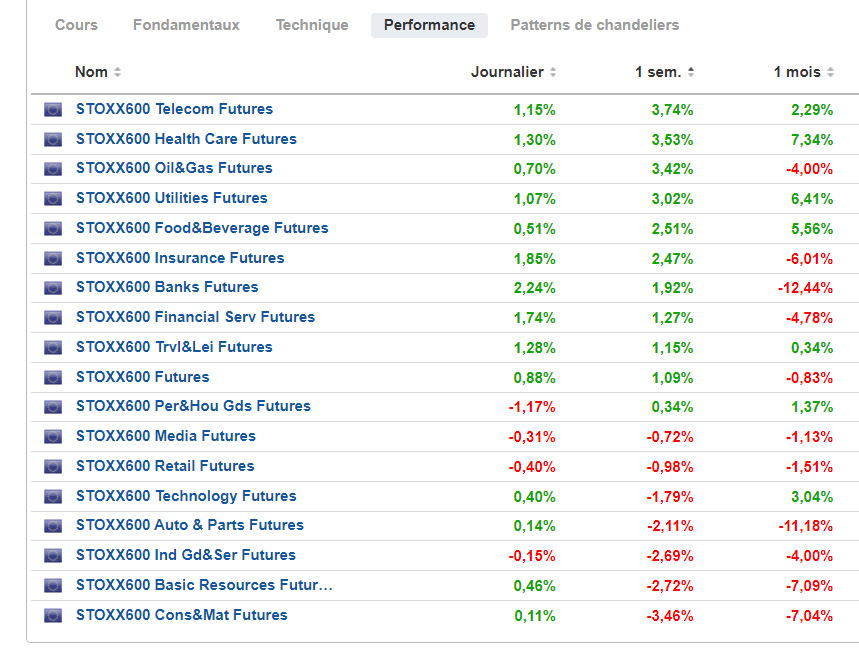The image size is (859, 654).
Task: Sort by 1 mois column arrows
Action: 830,72
